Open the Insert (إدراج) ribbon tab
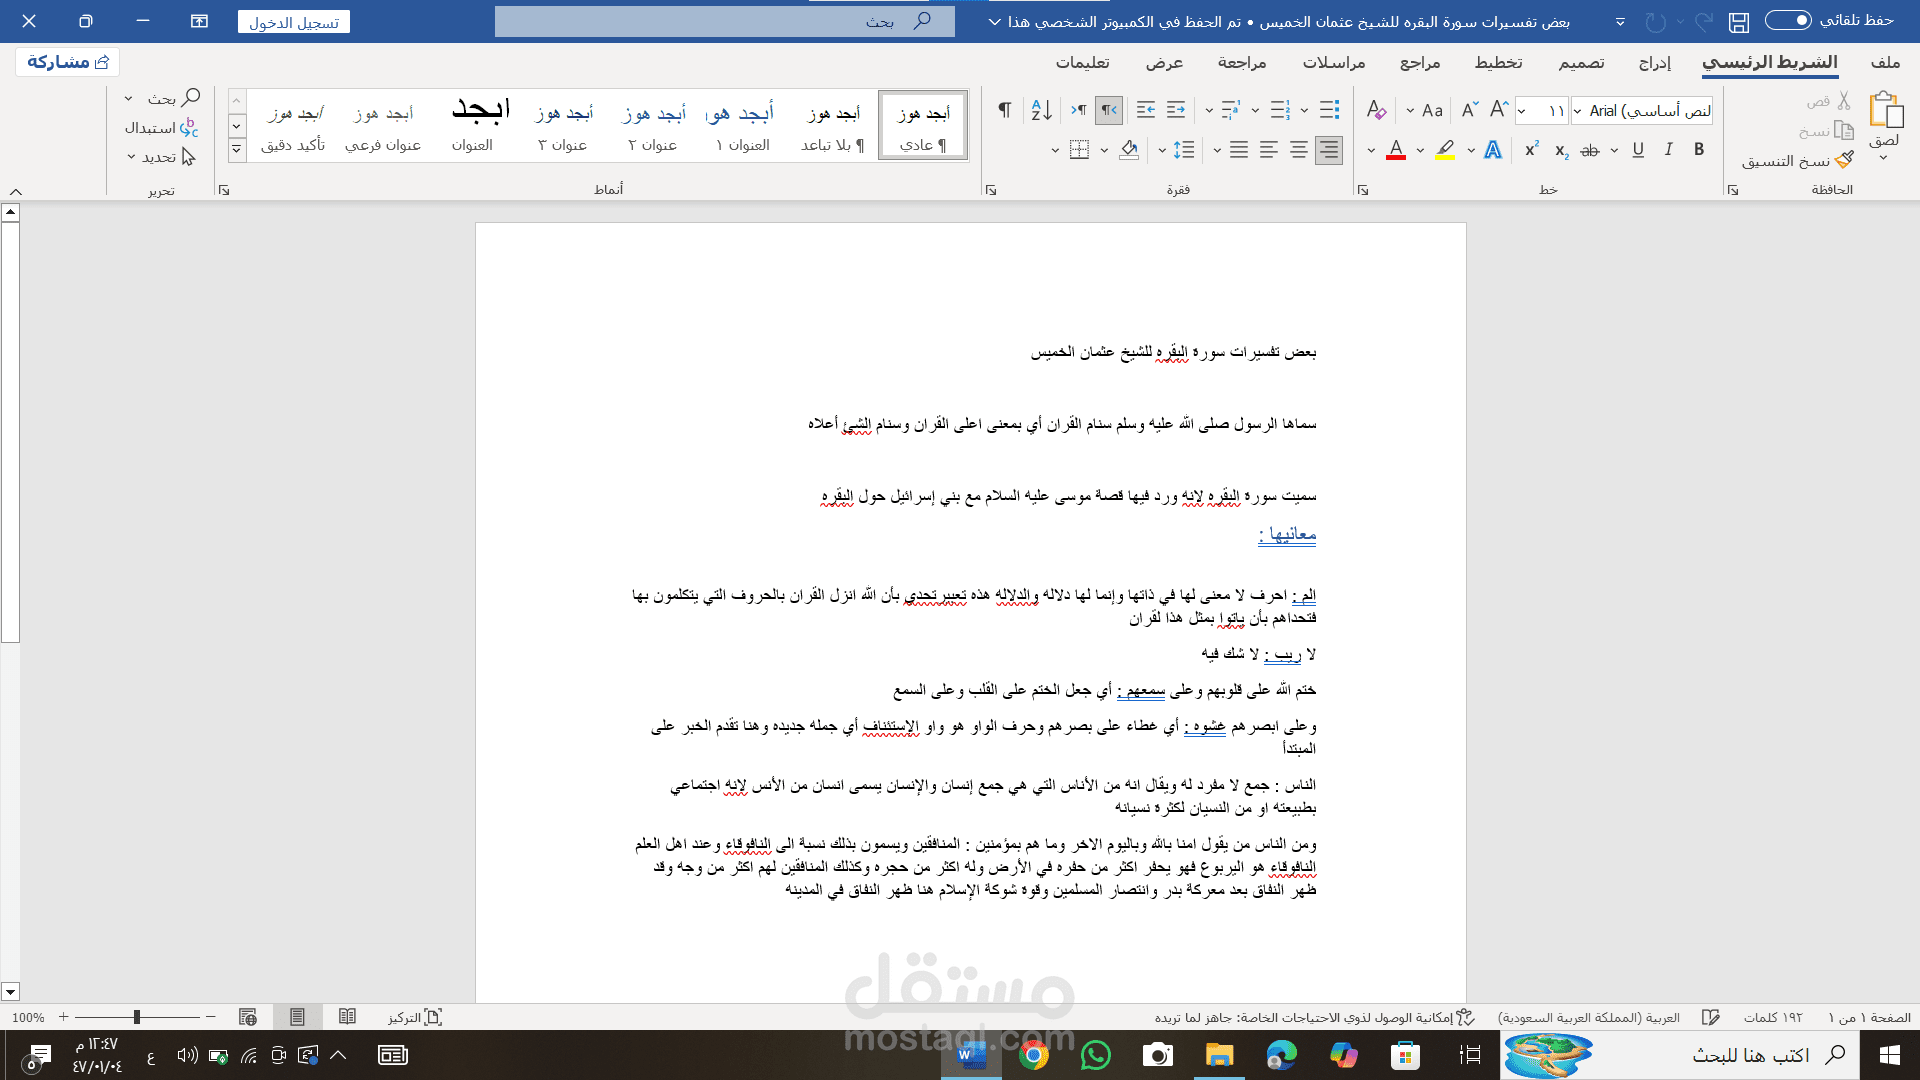Image resolution: width=1920 pixels, height=1080 pixels. (x=1655, y=62)
